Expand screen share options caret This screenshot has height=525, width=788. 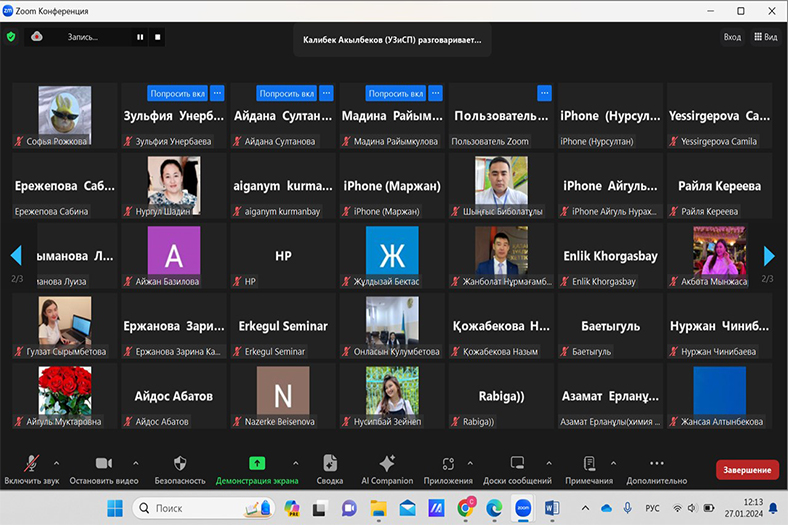tap(295, 463)
